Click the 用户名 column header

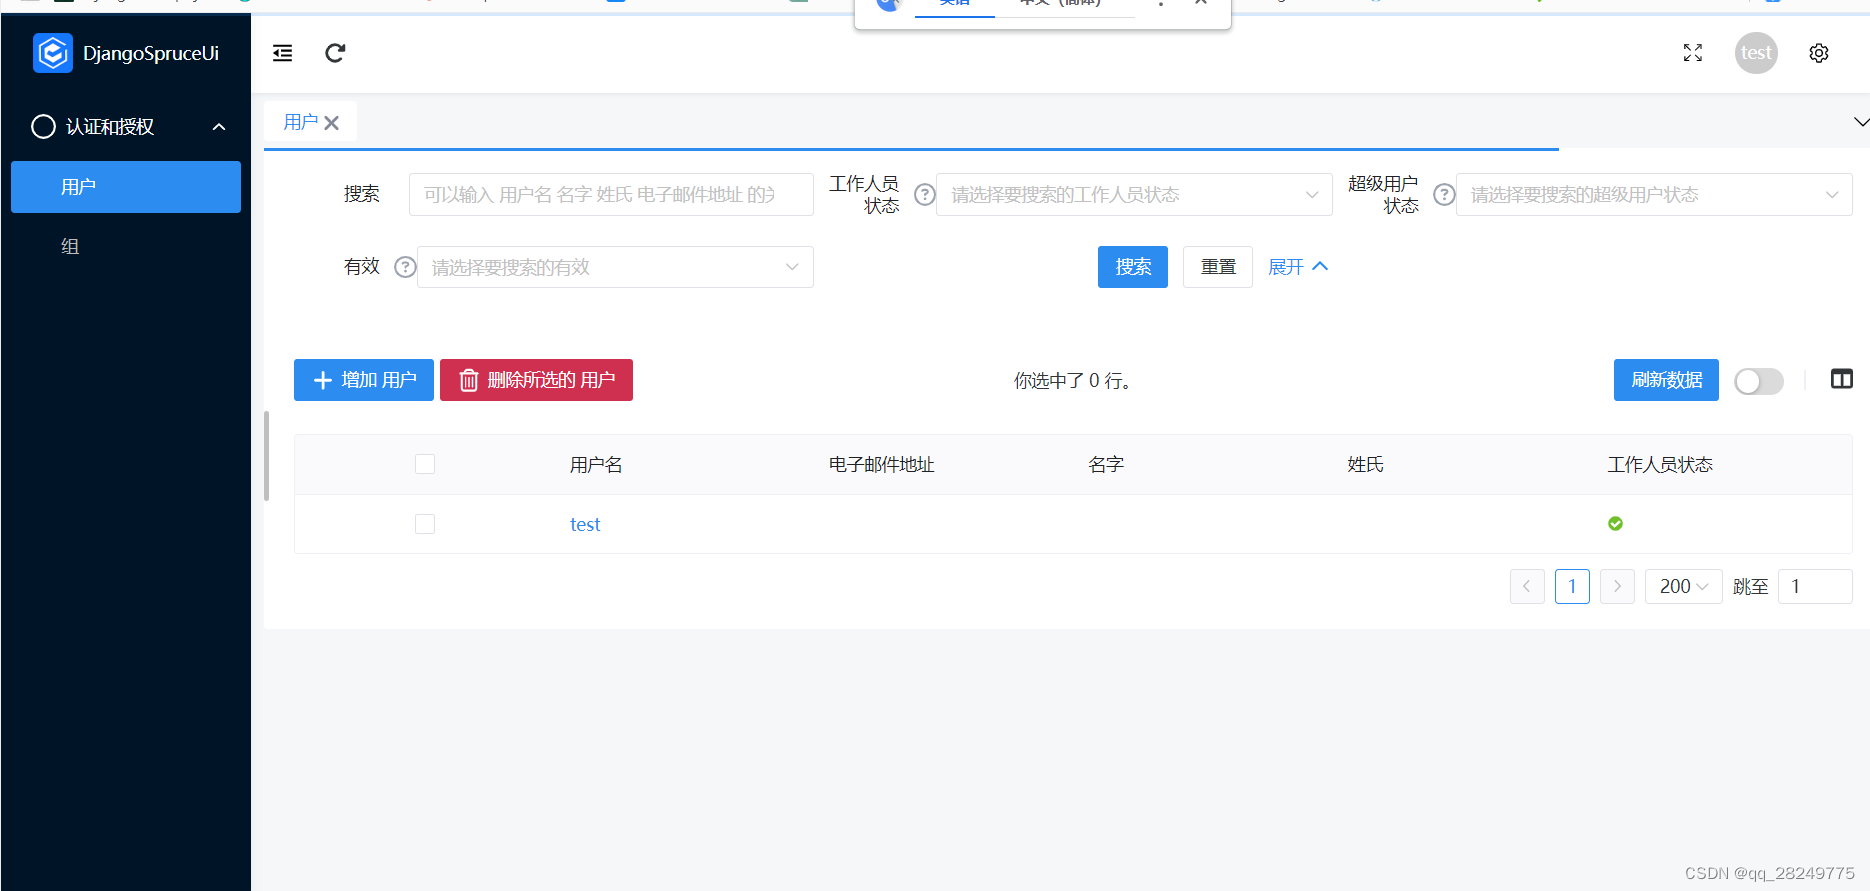596,464
